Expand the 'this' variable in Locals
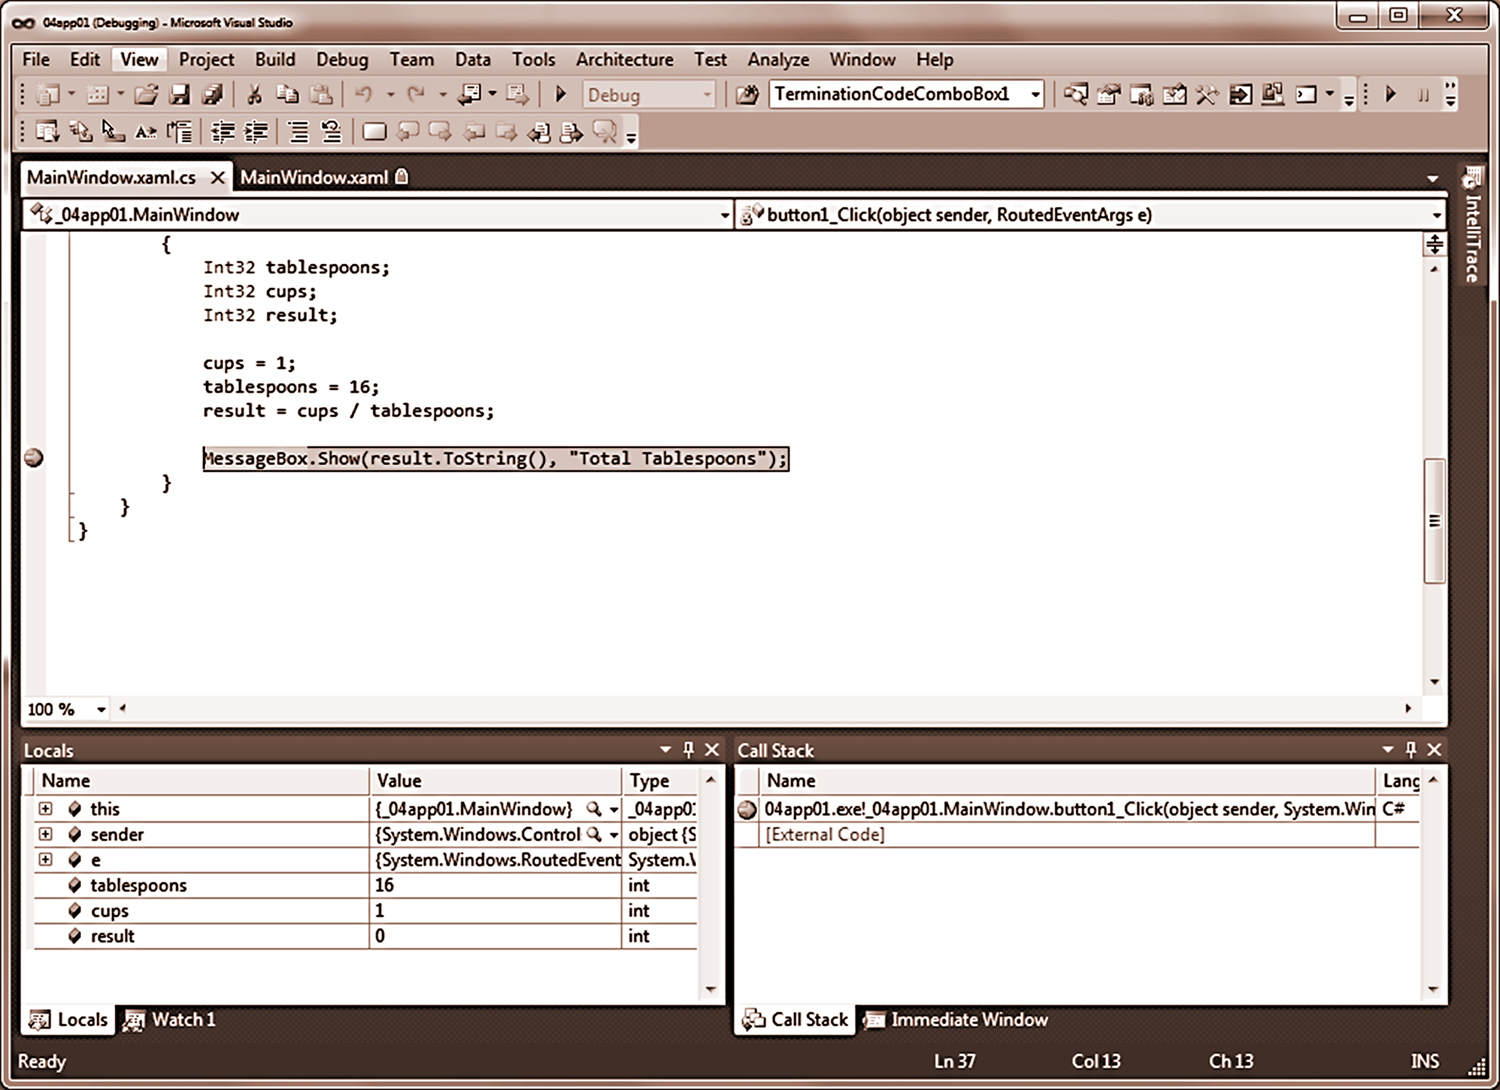1500x1090 pixels. pyautogui.click(x=45, y=808)
